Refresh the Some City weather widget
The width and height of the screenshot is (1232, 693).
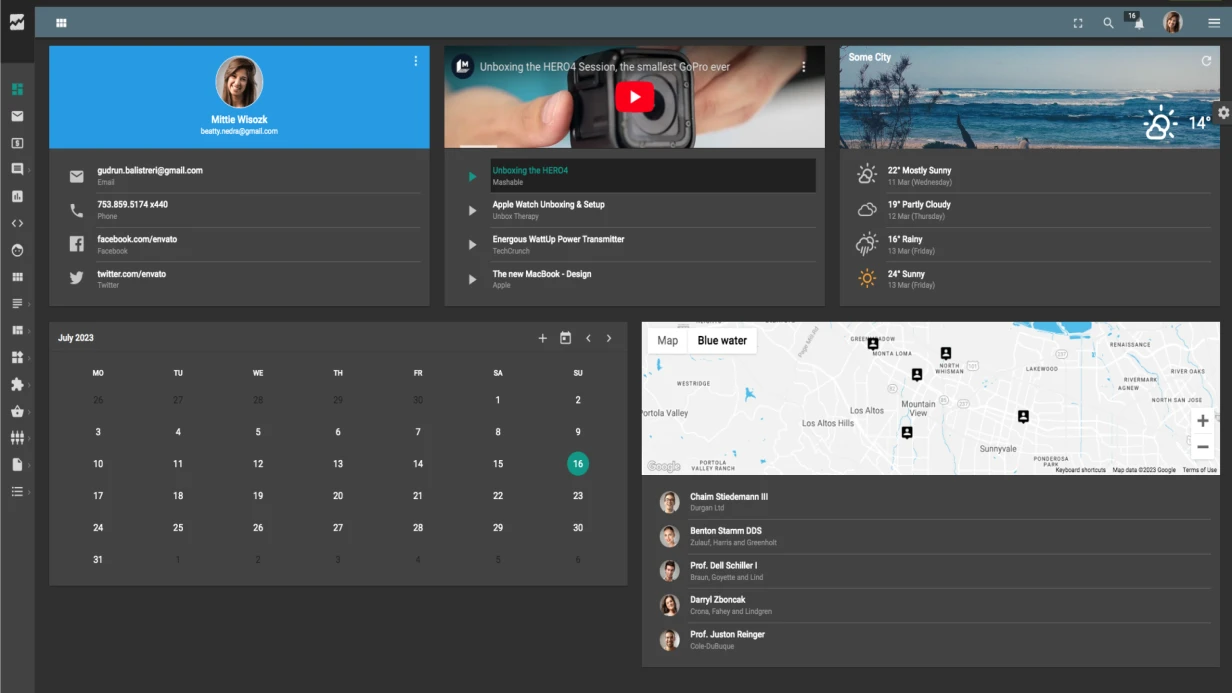(x=1206, y=61)
